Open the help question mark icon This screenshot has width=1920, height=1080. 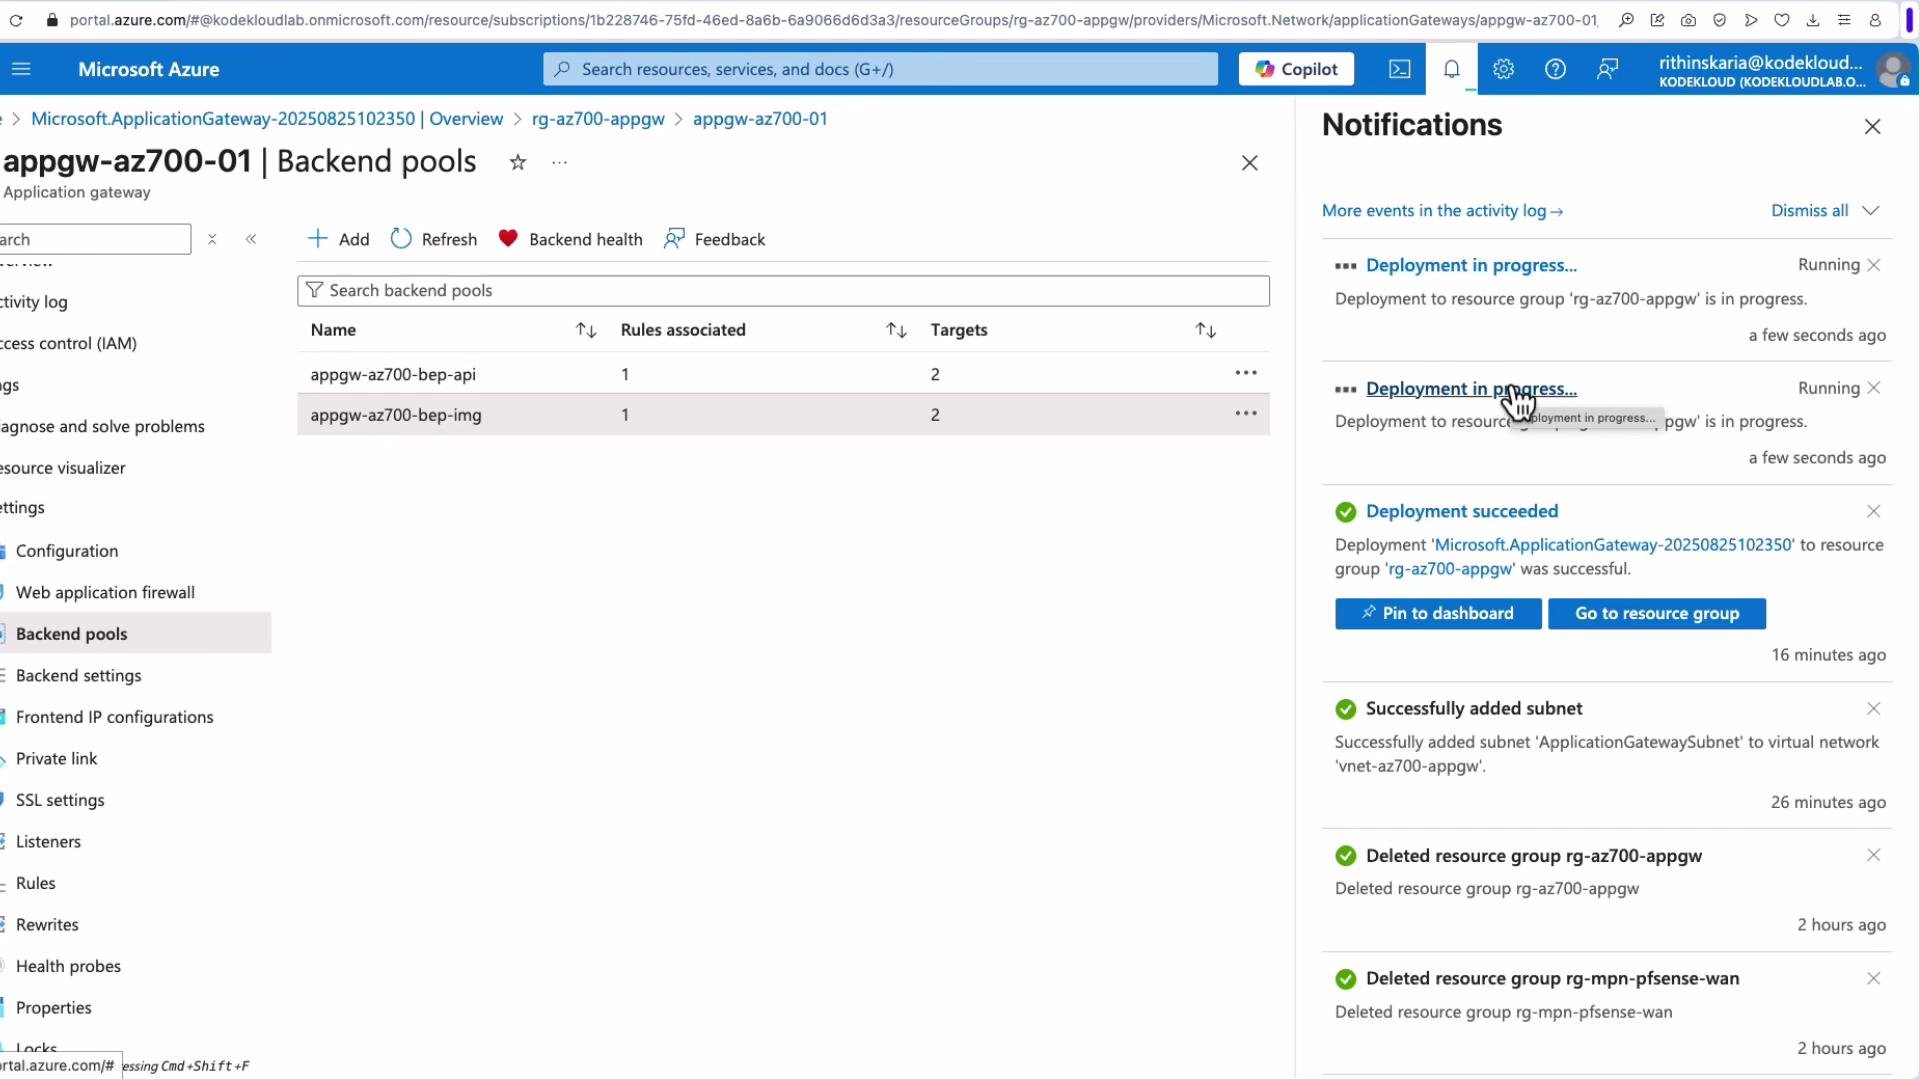pos(1555,69)
